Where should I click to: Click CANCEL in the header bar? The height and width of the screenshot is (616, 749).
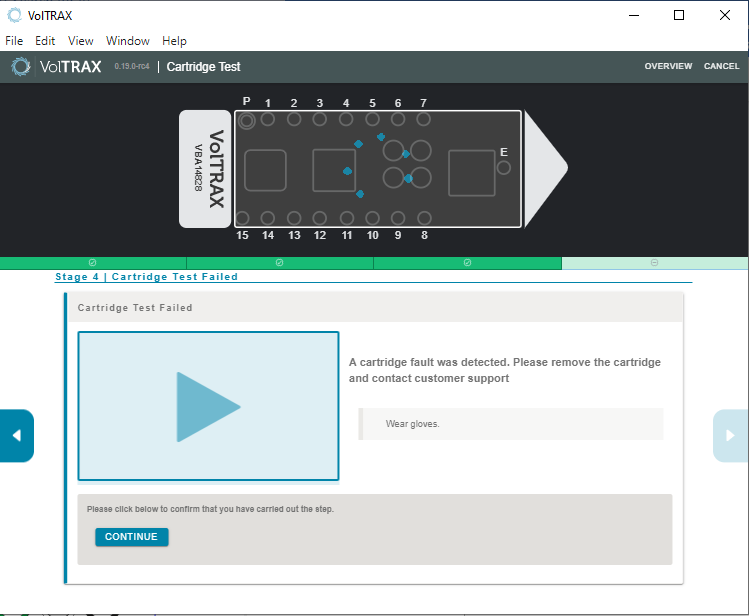[x=721, y=66]
